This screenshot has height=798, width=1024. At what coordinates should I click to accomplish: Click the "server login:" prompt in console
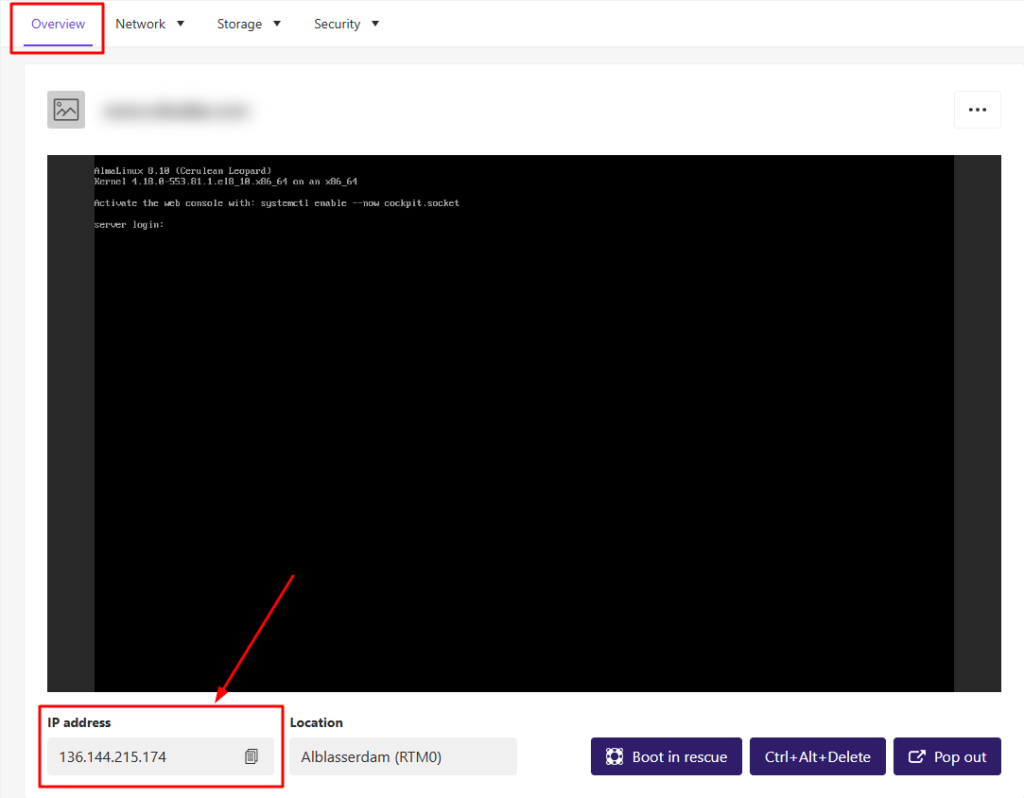click(128, 225)
